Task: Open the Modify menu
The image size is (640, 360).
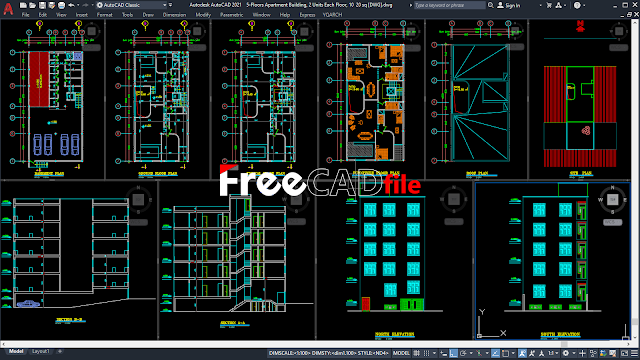Action: pyautogui.click(x=203, y=15)
